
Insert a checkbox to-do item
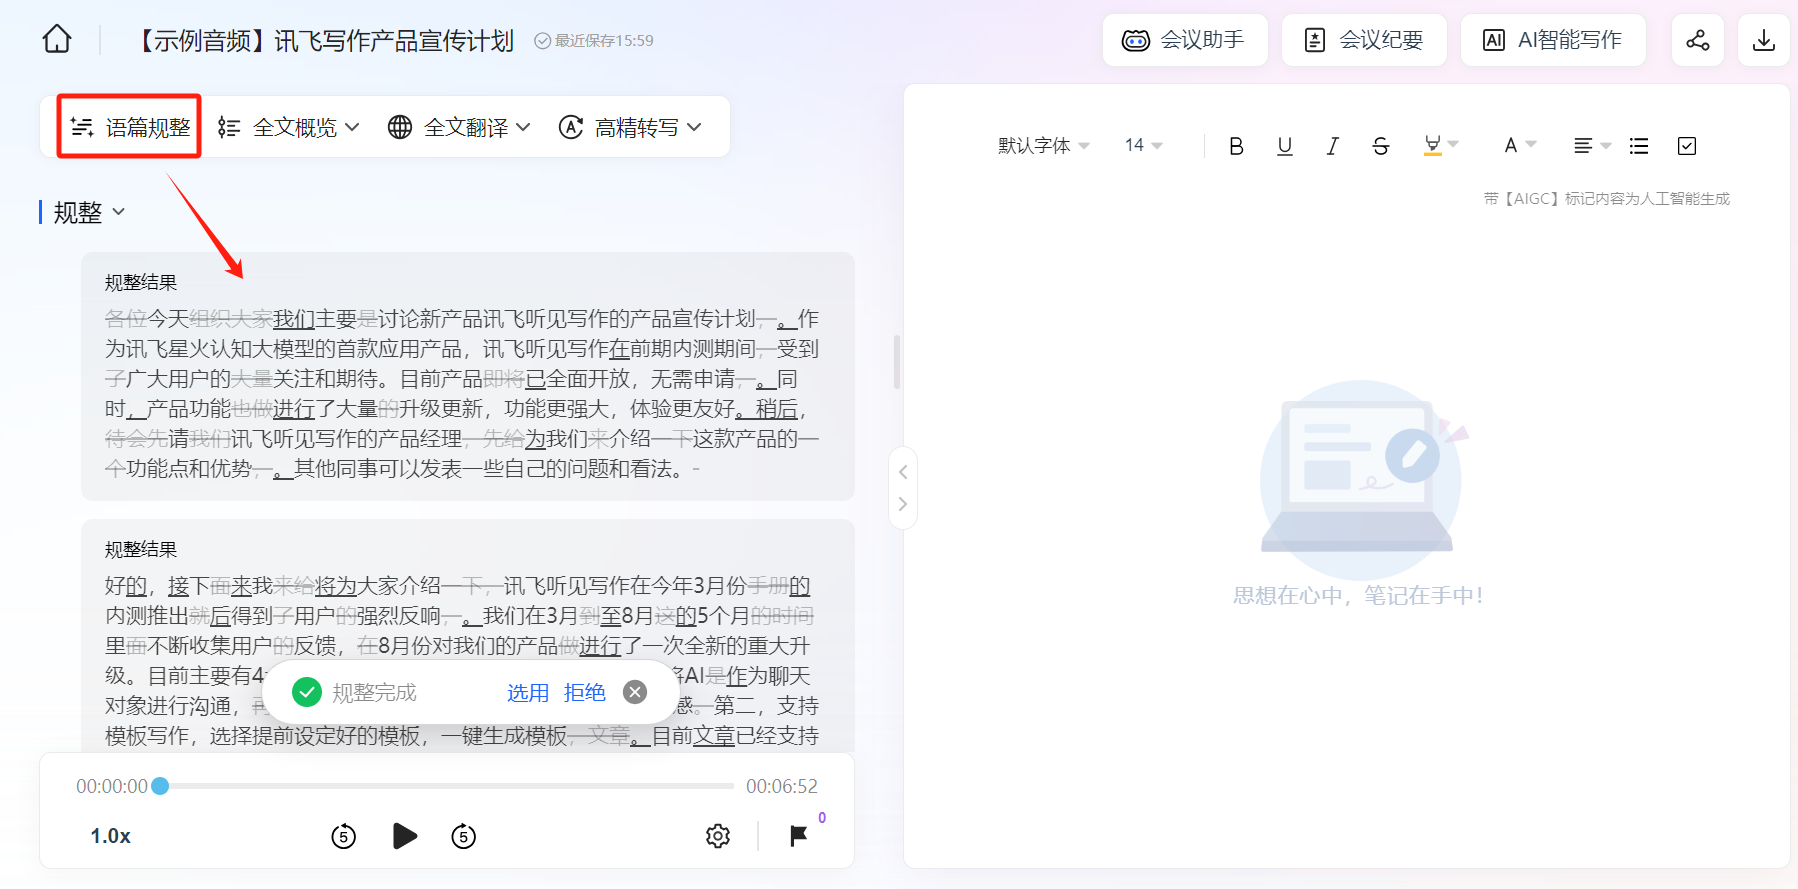click(1687, 146)
